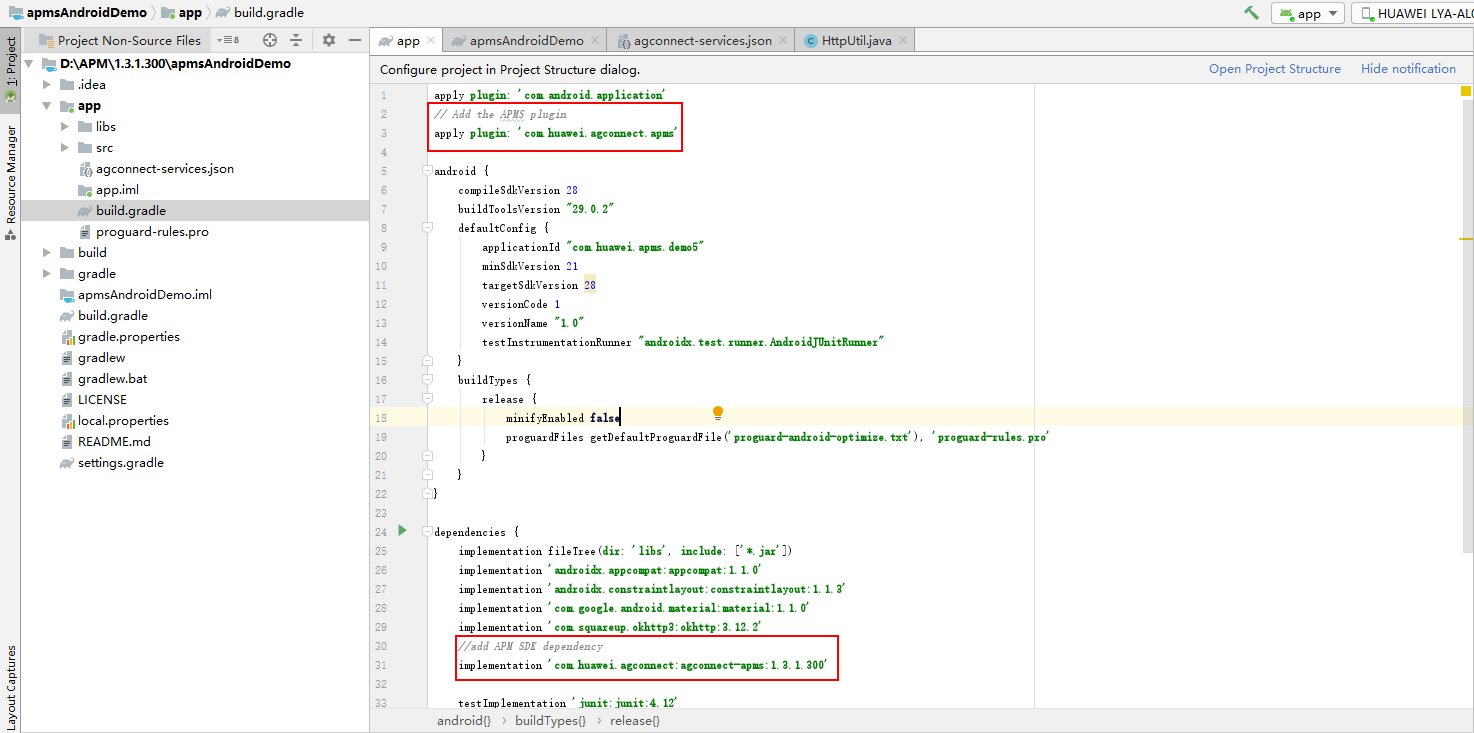Click the Open Project Structure link
The image size is (1474, 733).
[1274, 69]
